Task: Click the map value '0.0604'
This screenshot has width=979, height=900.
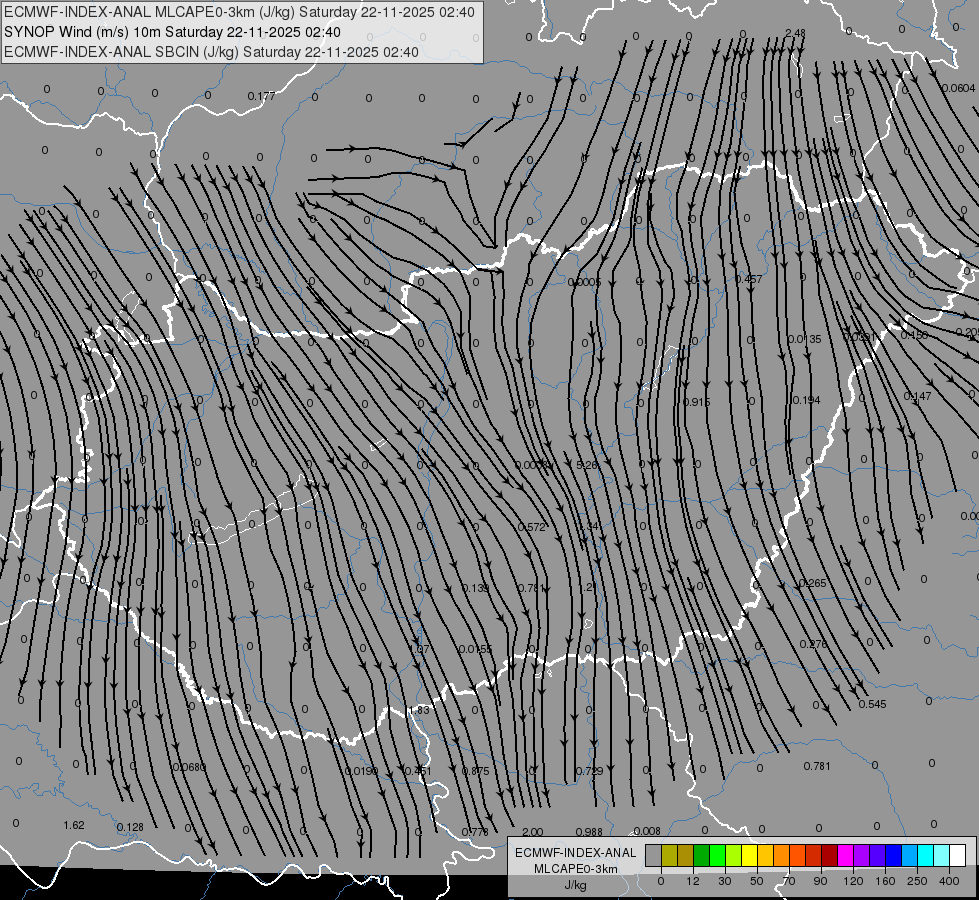Action: click(958, 89)
